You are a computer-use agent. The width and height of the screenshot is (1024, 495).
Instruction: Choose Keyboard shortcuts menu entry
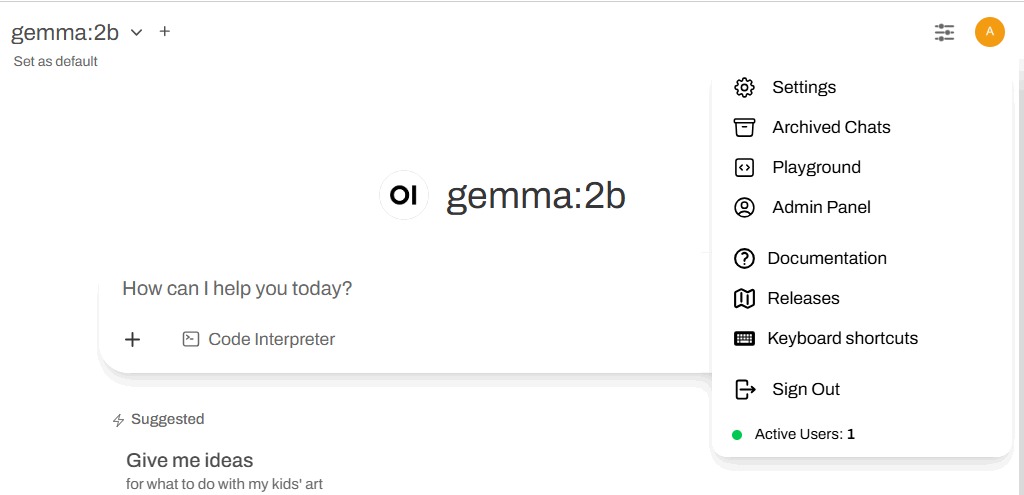(842, 339)
